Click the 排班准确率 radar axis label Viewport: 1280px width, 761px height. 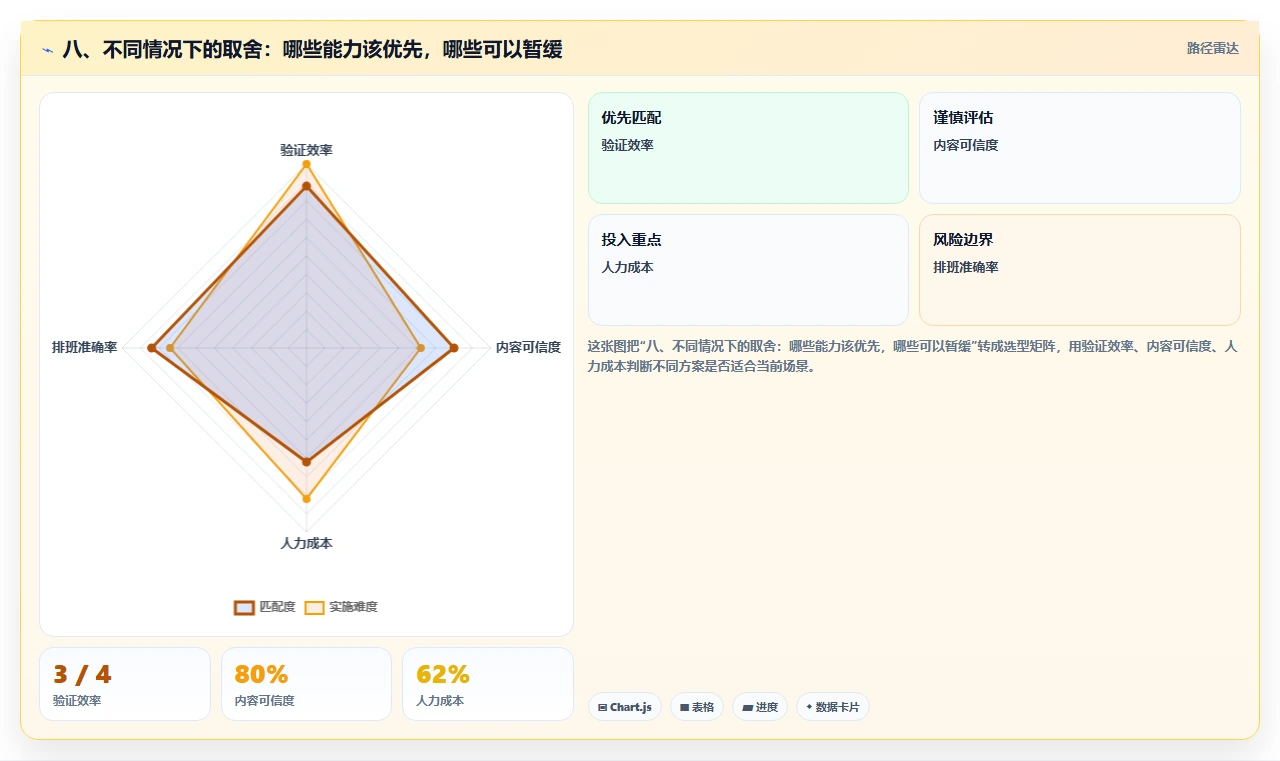tap(85, 347)
